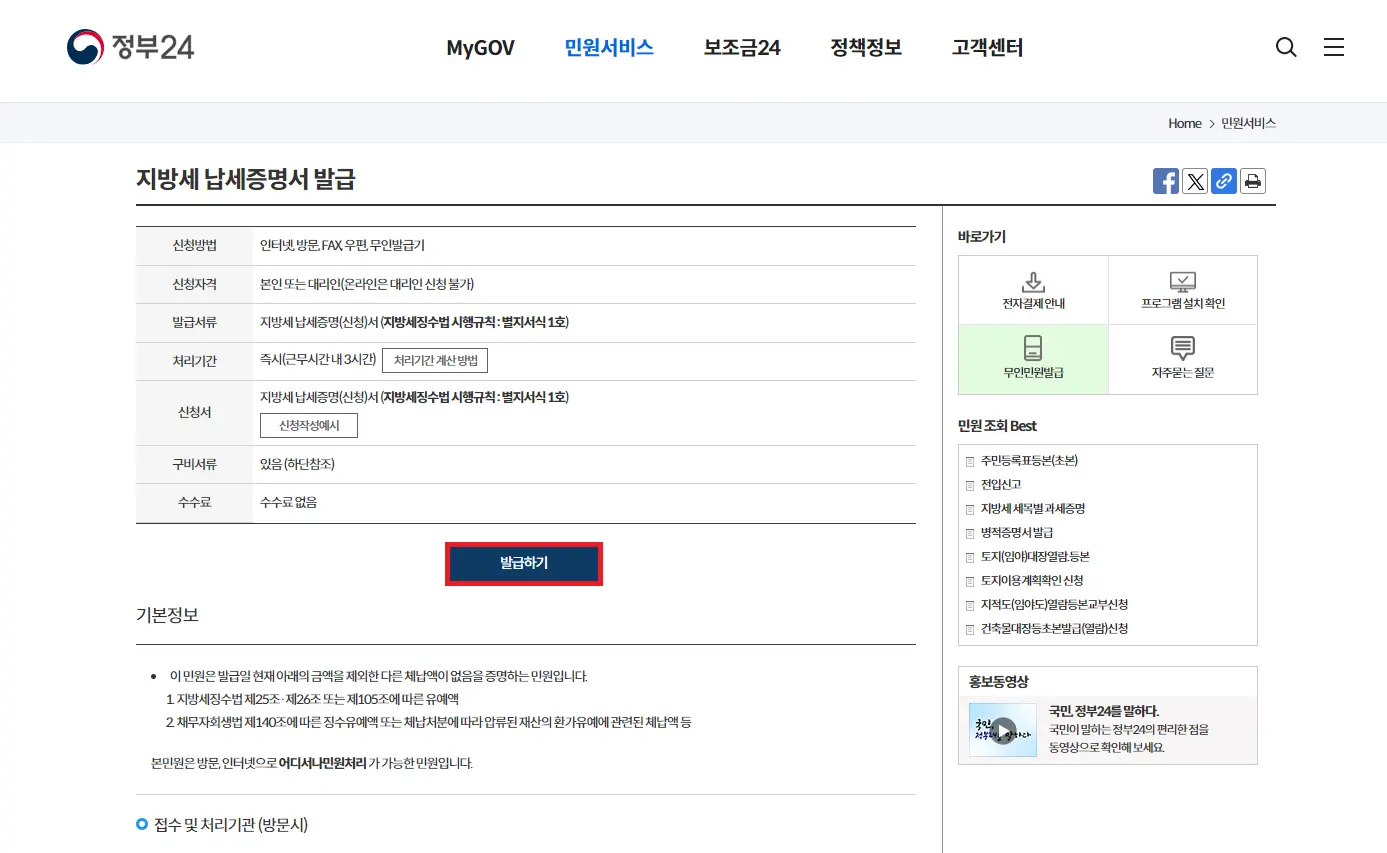Print the page using the printer icon
The width and height of the screenshot is (1387, 853).
pyautogui.click(x=1252, y=181)
